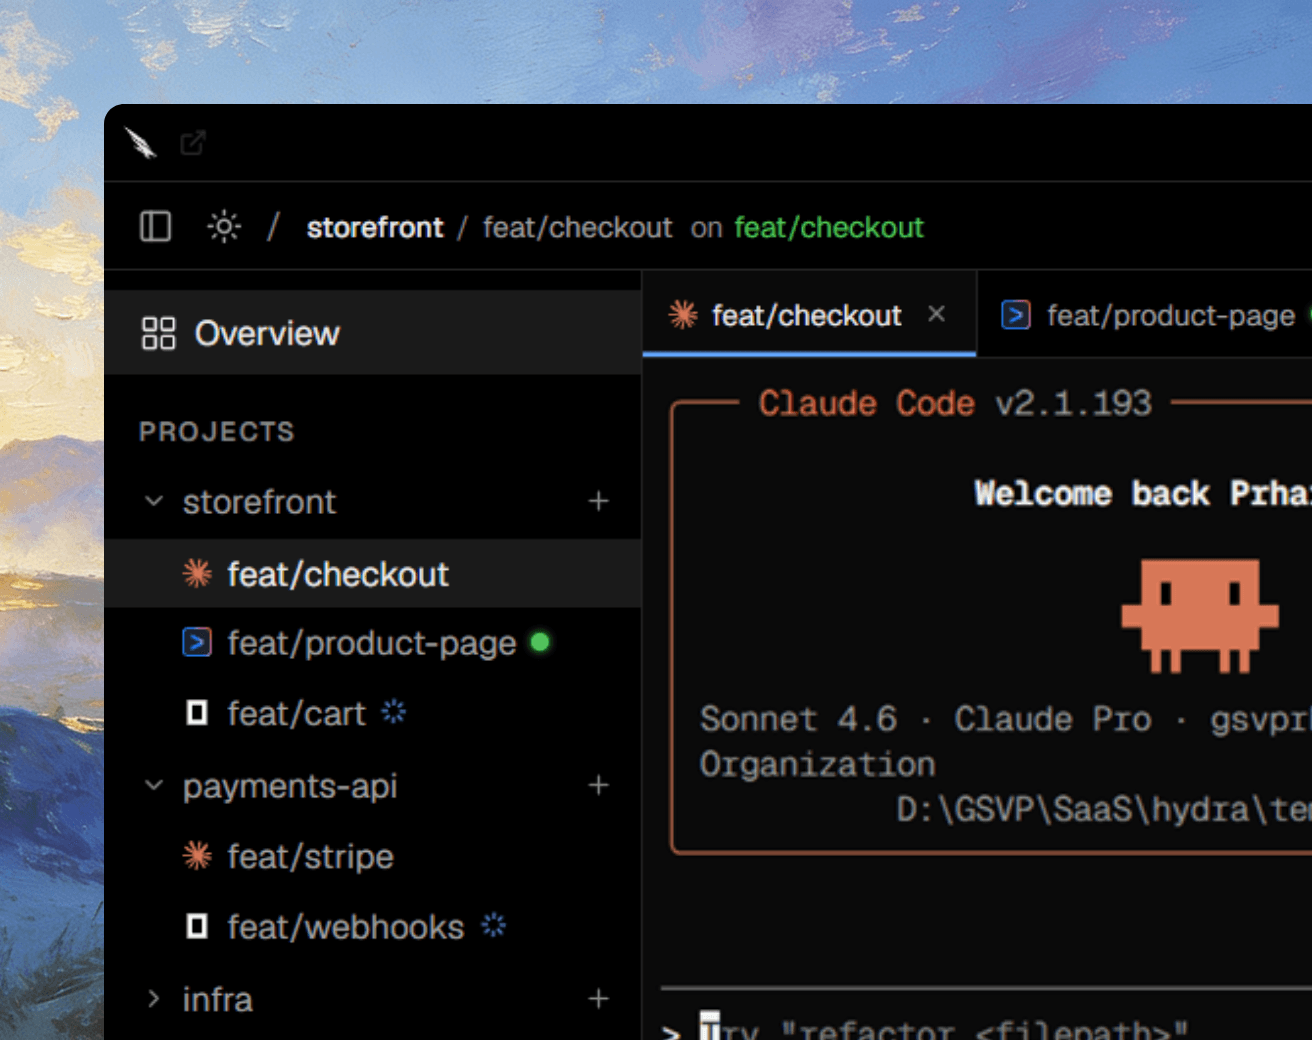This screenshot has height=1040, width=1312.
Task: Click the PROJECTS section heading
Action: click(217, 432)
